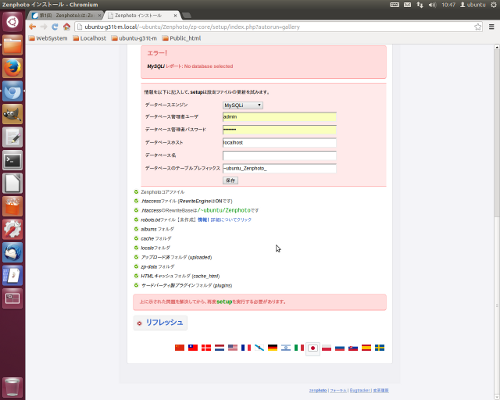Open the Trash in the dock
Image resolution: width=500 pixels, height=400 pixels.
click(13, 387)
